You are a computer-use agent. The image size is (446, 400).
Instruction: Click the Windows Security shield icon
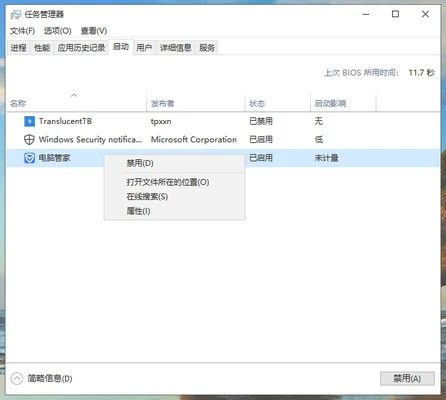(29, 139)
